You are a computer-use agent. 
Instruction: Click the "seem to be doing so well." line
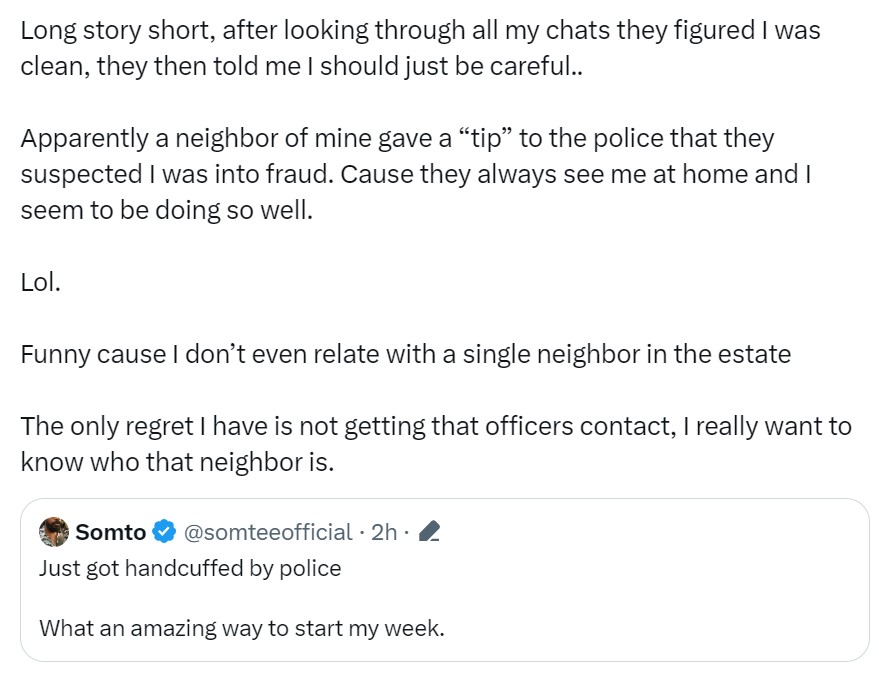coord(167,211)
